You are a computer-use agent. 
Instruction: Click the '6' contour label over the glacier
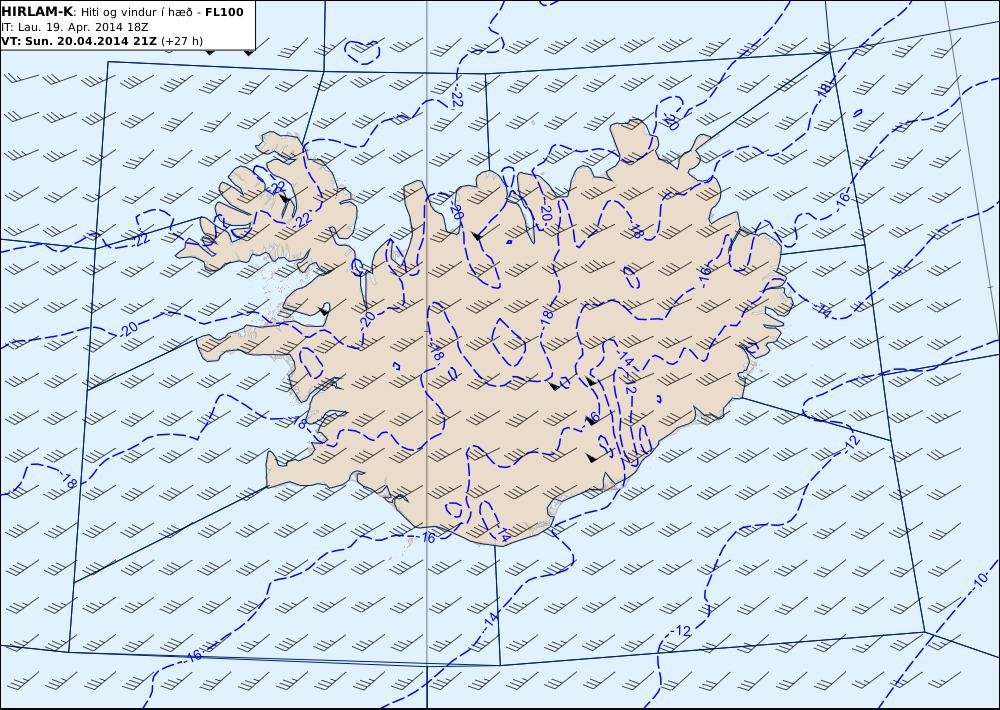pos(594,418)
